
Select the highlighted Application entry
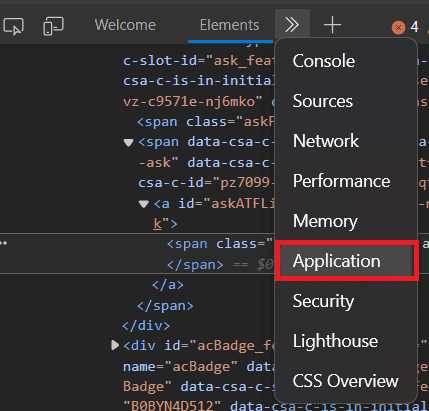346,261
